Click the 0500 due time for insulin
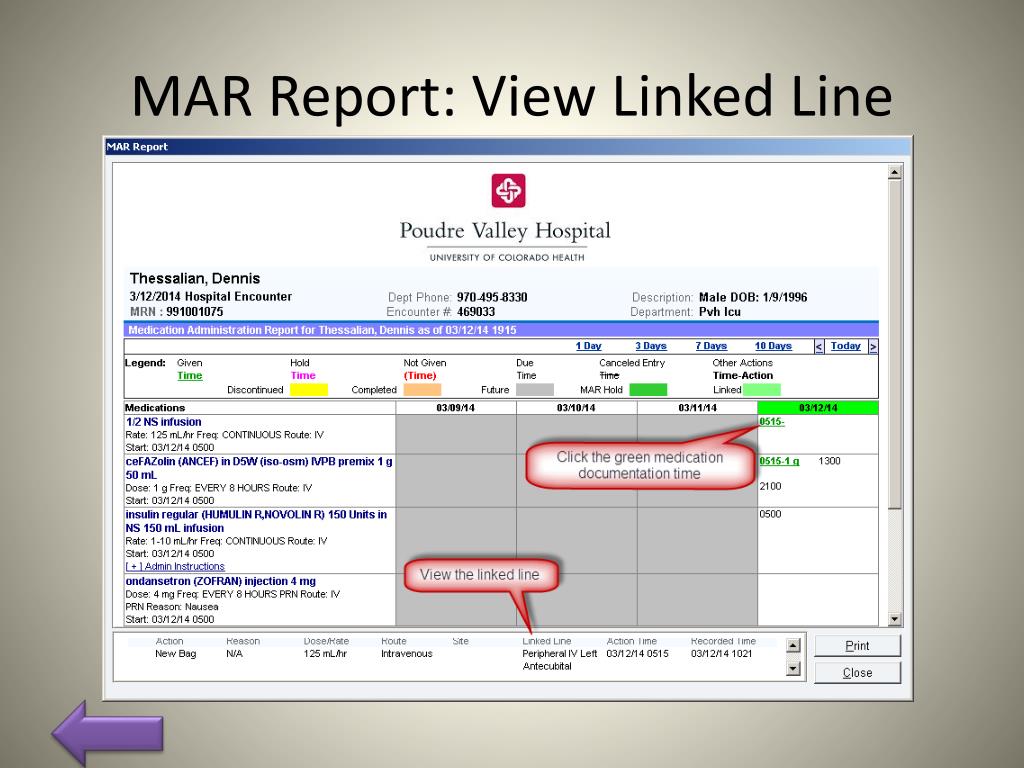Image resolution: width=1024 pixels, height=768 pixels. pos(770,514)
